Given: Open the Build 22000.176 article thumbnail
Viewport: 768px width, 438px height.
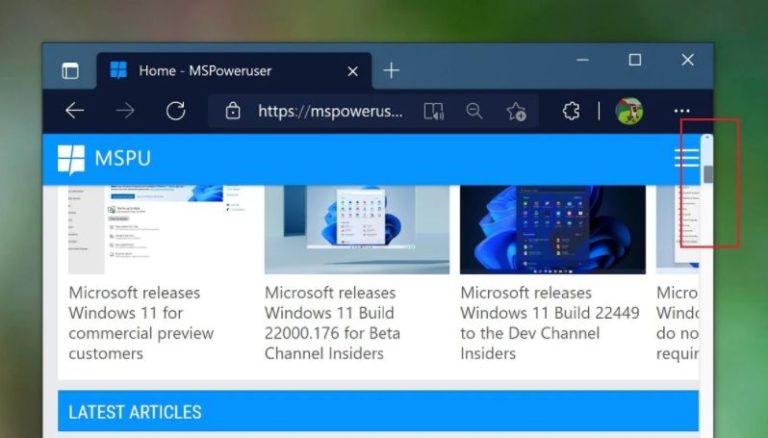Looking at the screenshot, I should point(357,229).
